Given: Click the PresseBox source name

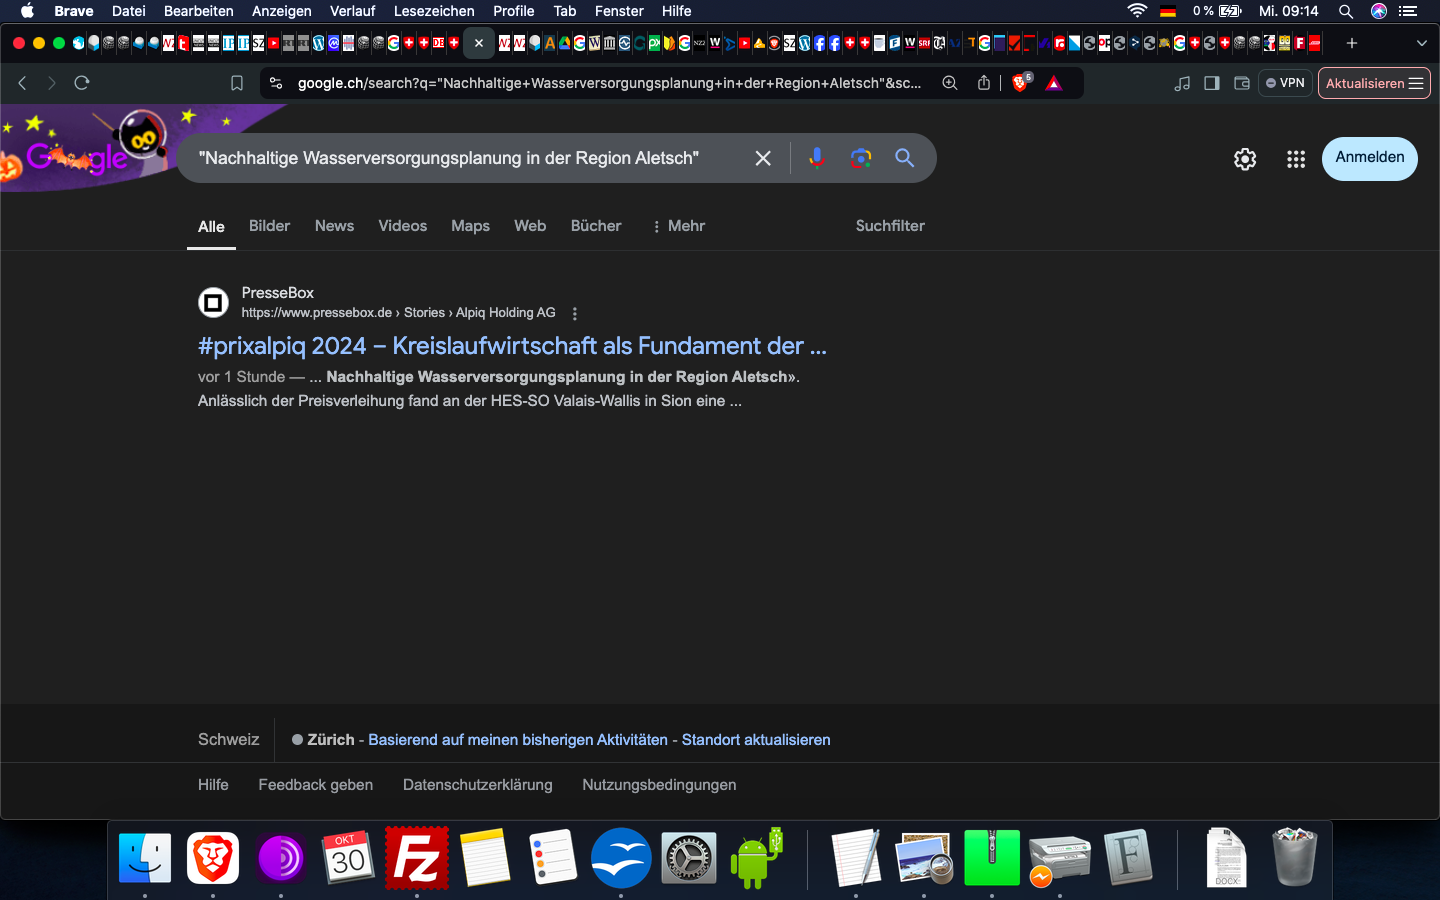Looking at the screenshot, I should click(x=278, y=293).
